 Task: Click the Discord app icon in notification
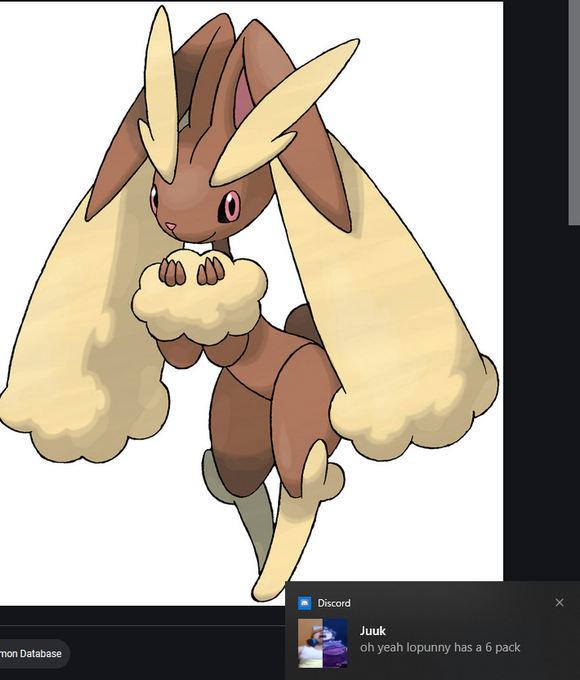click(305, 603)
